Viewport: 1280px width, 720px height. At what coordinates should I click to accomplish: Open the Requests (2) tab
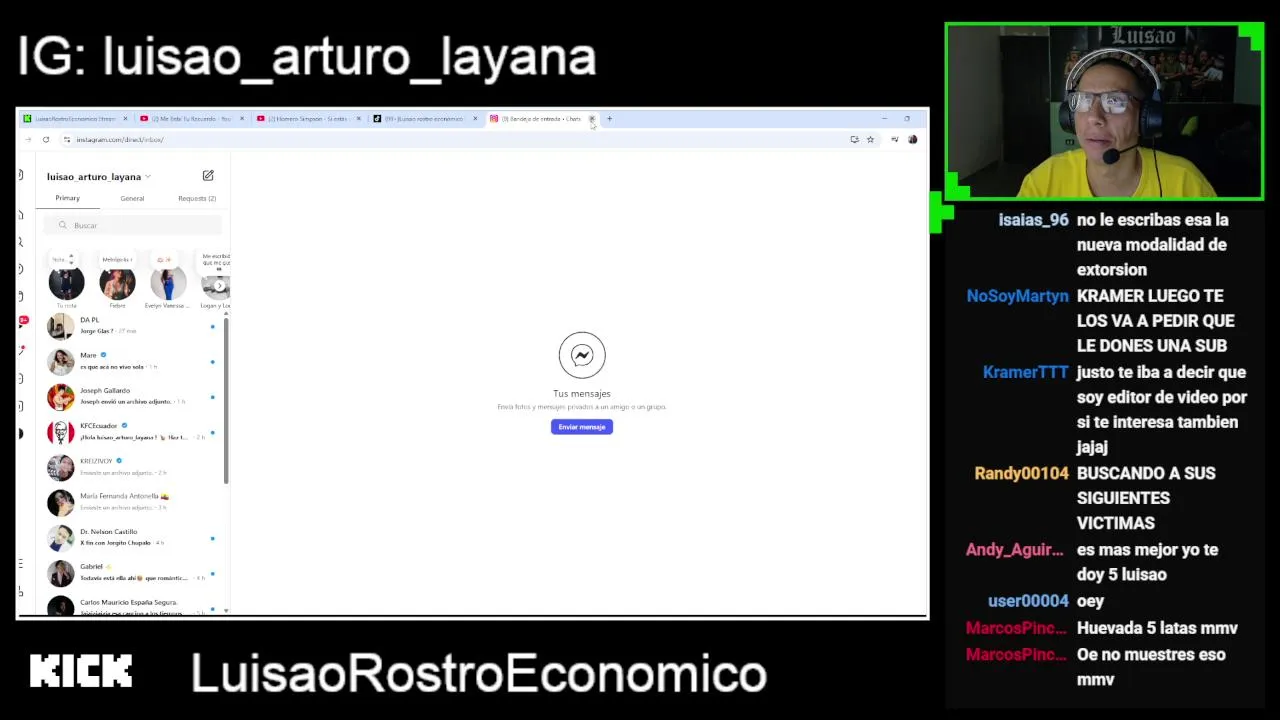coord(197,198)
